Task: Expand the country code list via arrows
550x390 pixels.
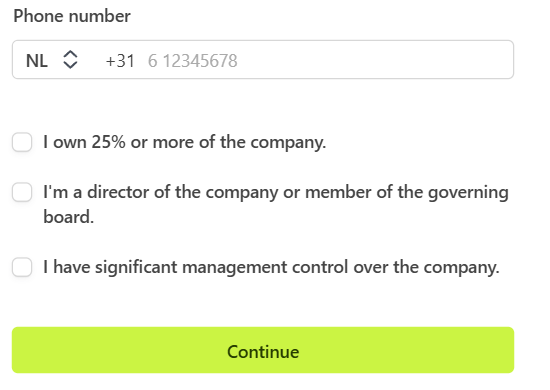Action: 70,60
